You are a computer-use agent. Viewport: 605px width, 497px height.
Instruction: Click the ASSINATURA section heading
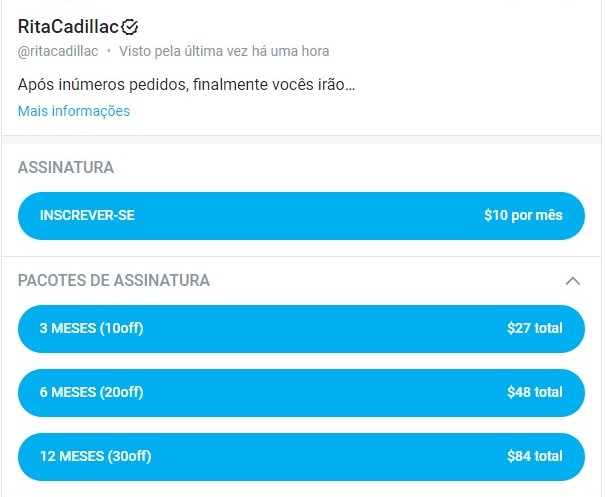66,168
